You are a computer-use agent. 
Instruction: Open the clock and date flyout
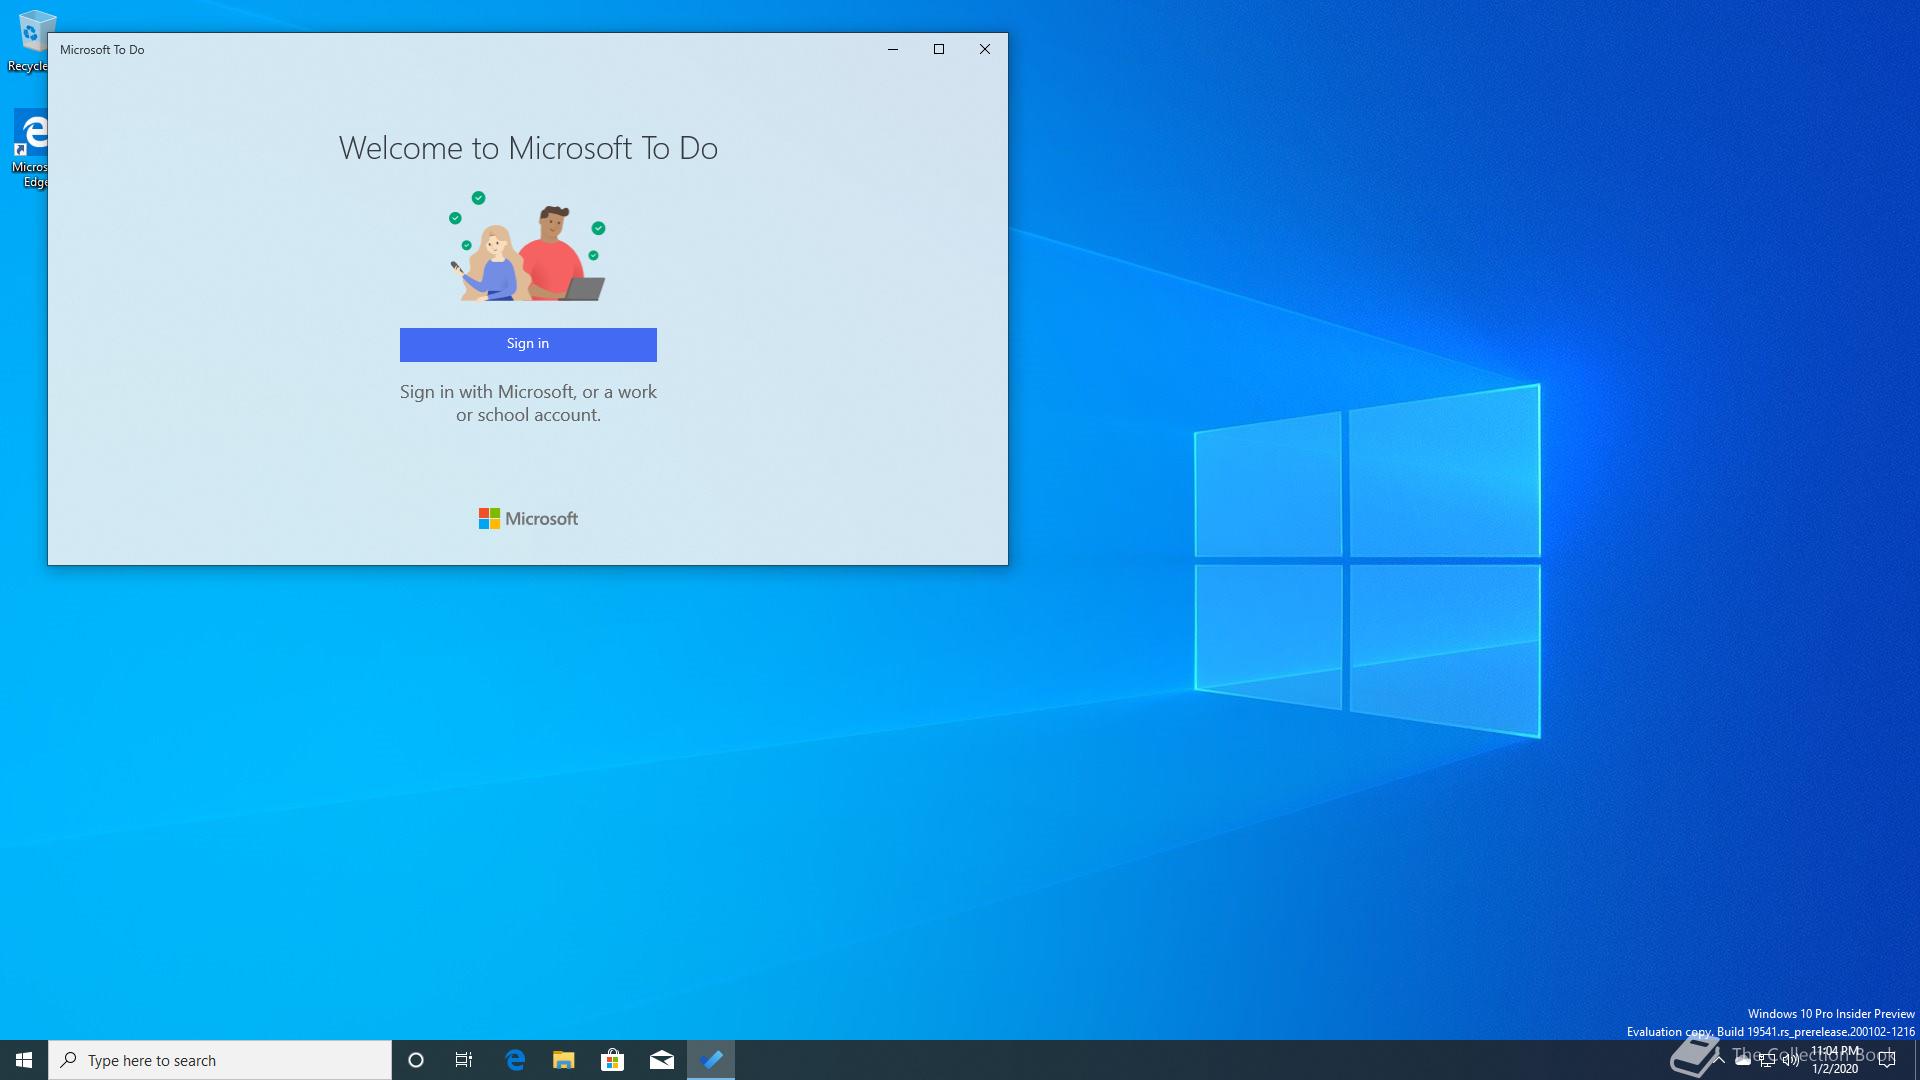(1836, 1060)
